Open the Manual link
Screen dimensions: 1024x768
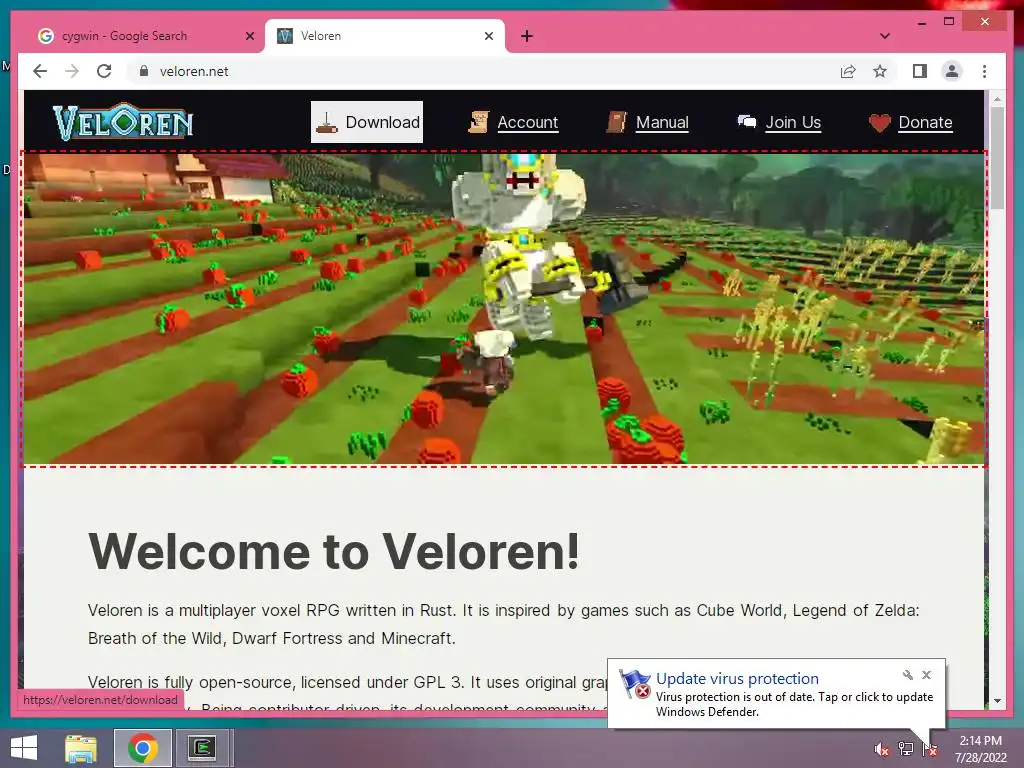point(662,122)
